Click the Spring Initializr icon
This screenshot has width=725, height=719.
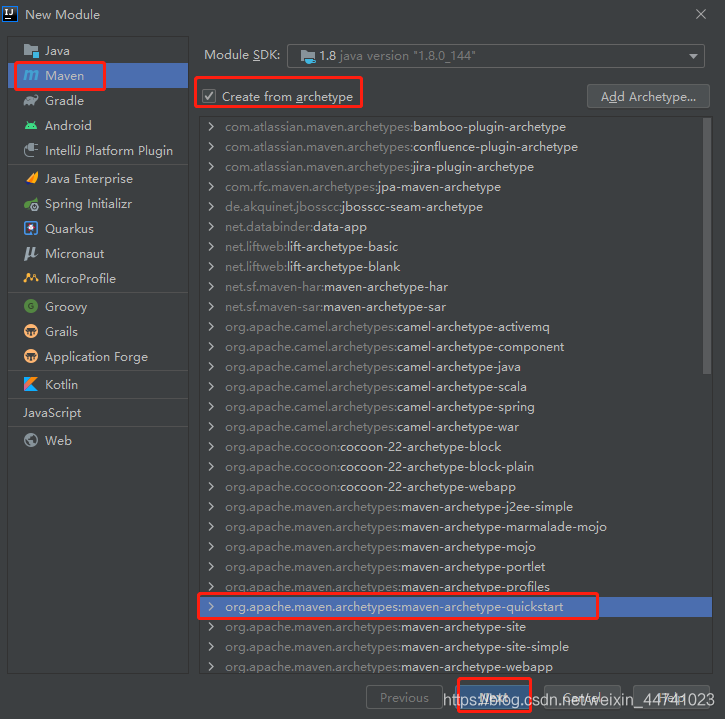[31, 203]
